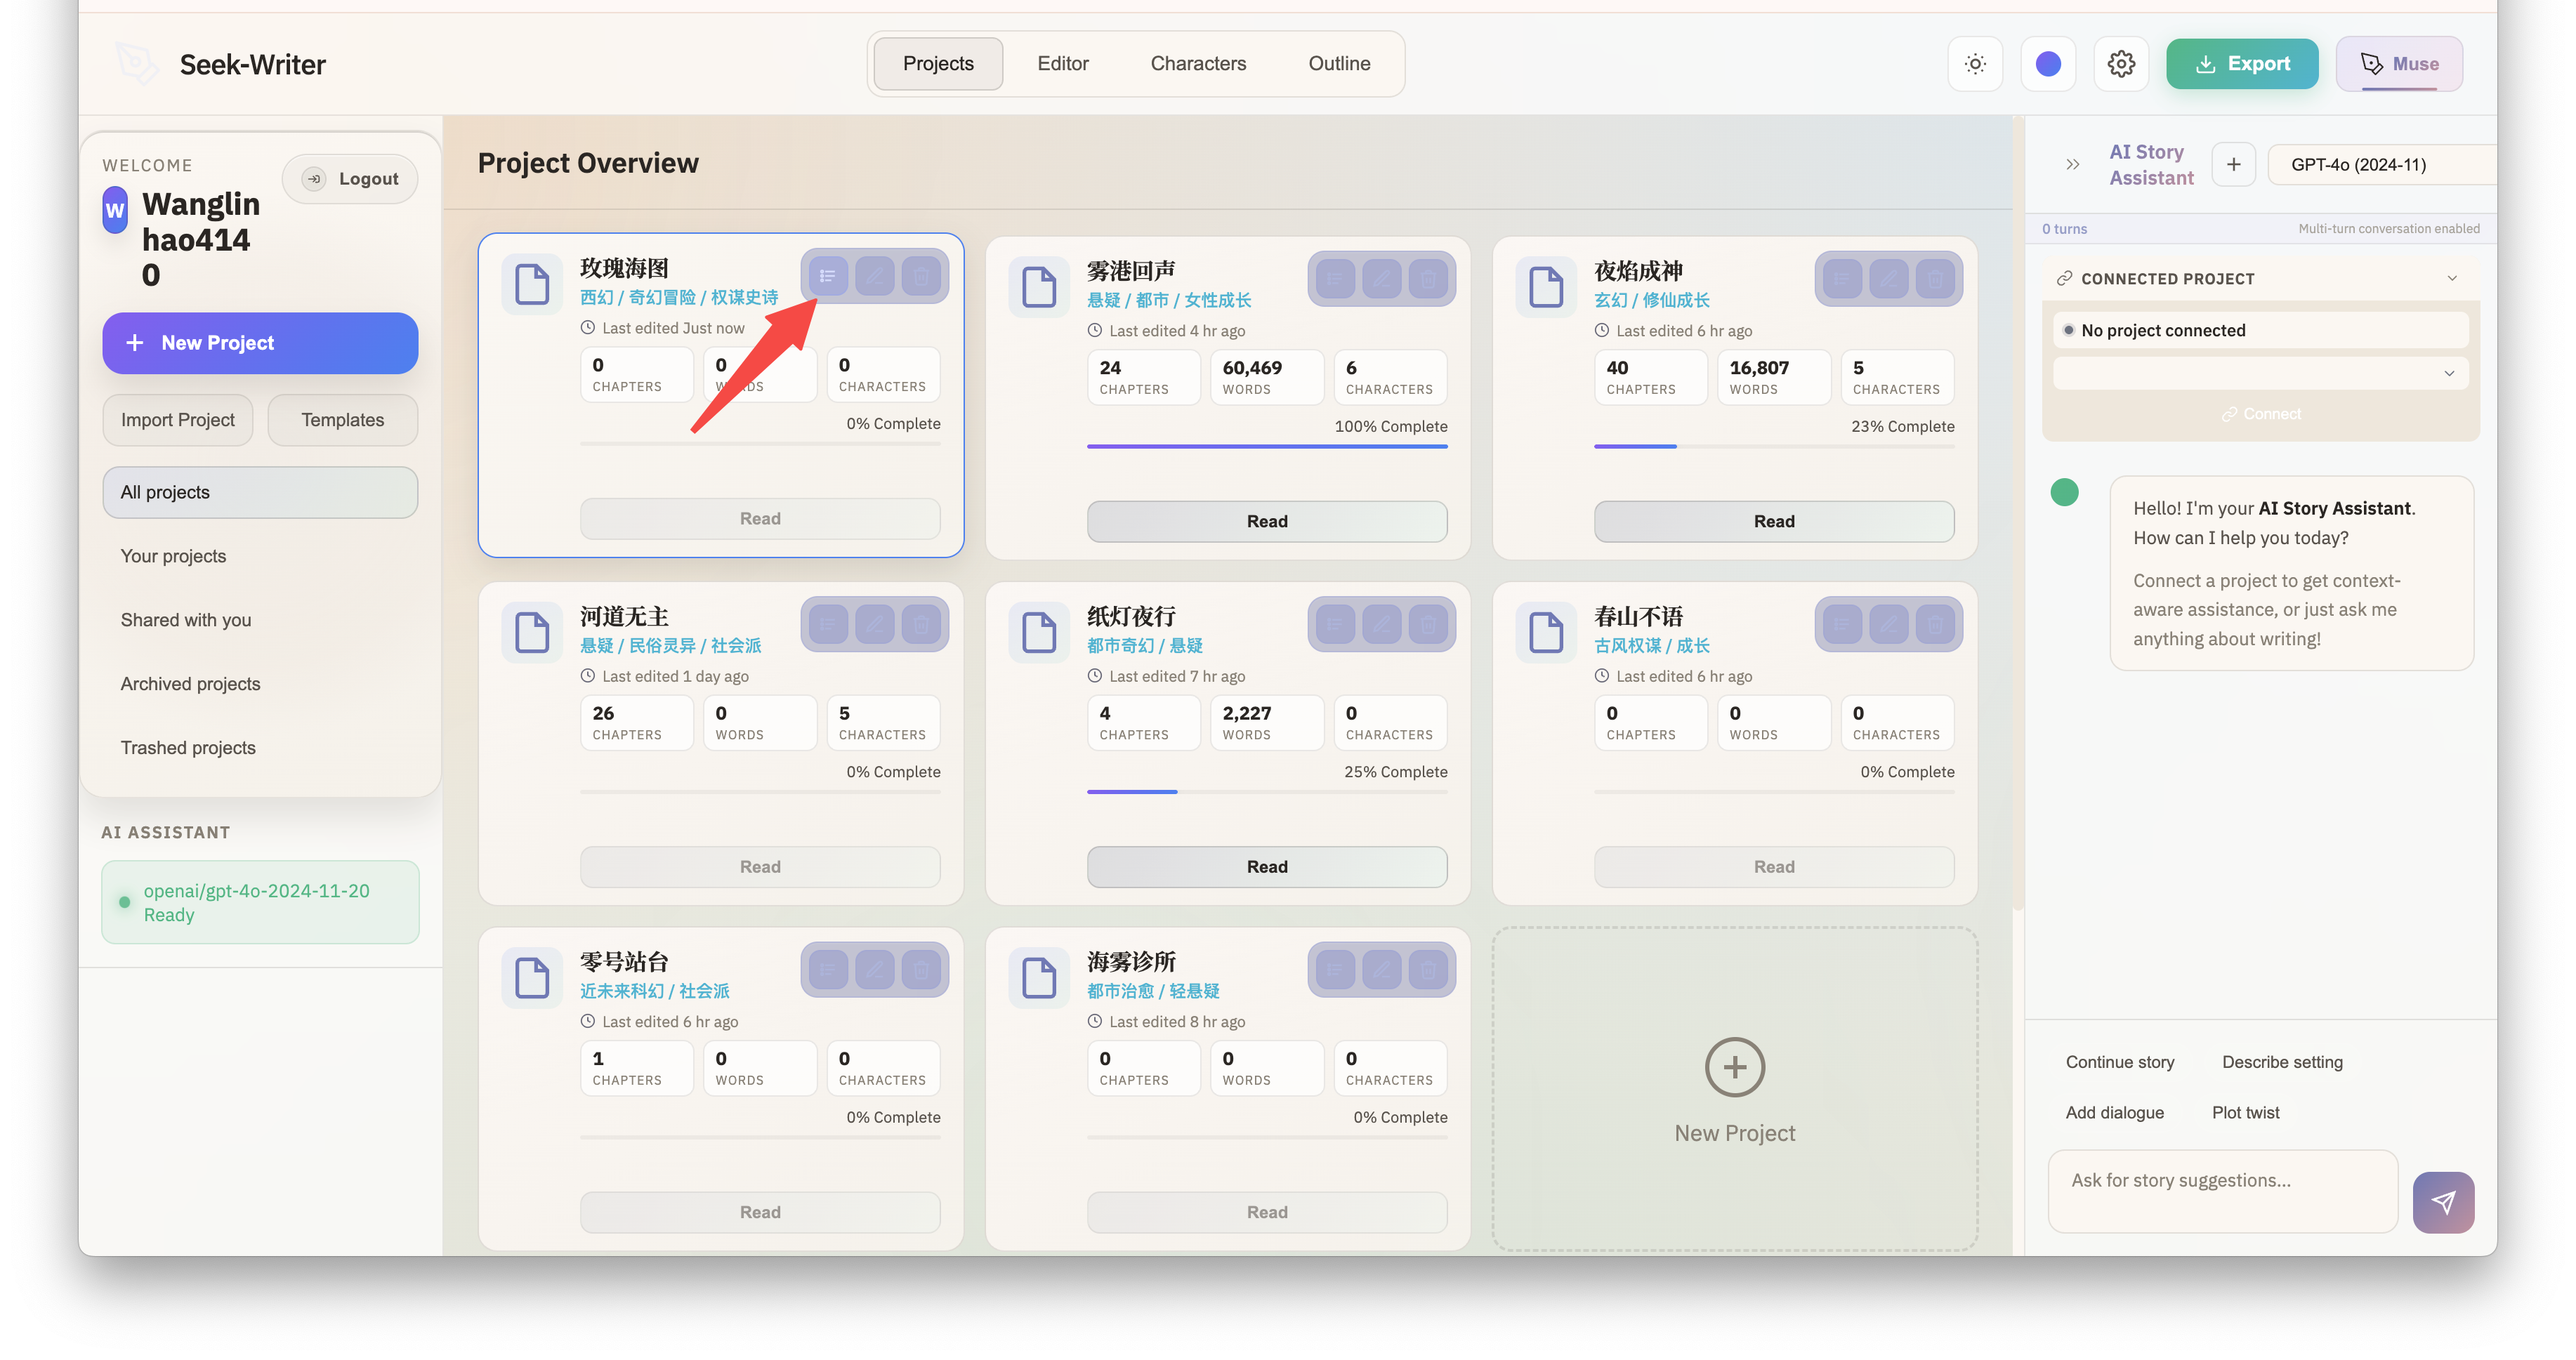Click the trash icon on 零号站台 card
Screen dimensions: 2576x1360
point(921,970)
